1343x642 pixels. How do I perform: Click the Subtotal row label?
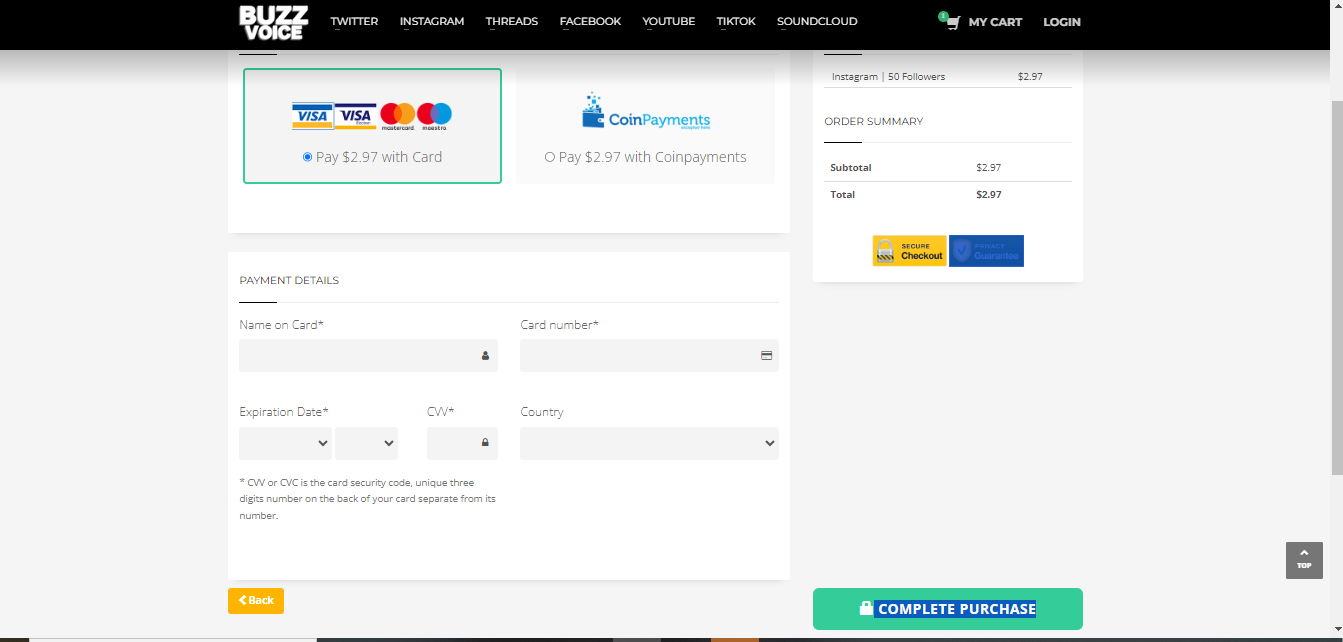[851, 168]
